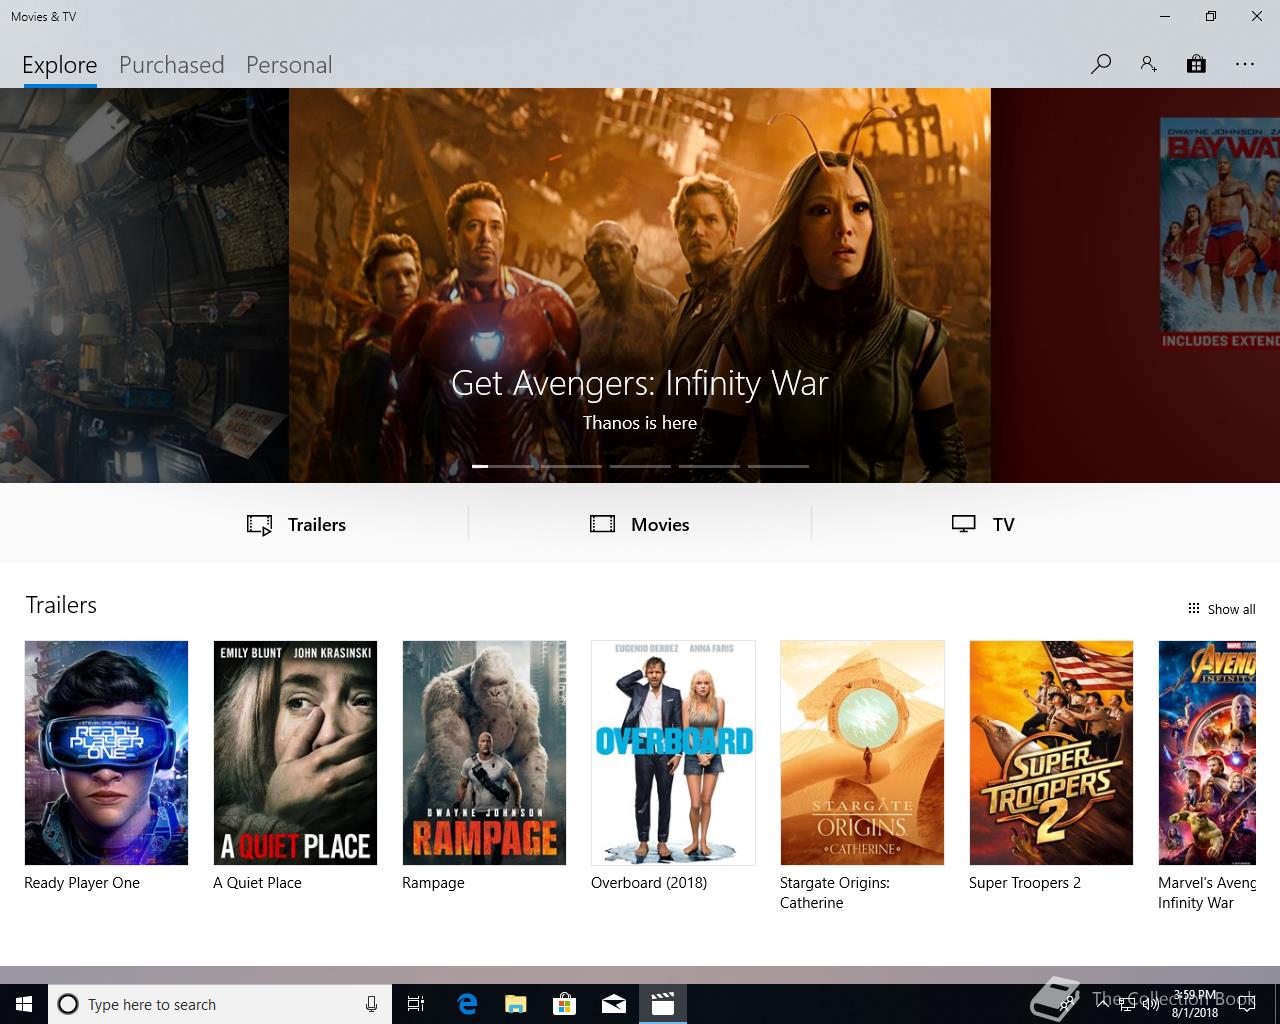This screenshot has width=1280, height=1024.
Task: Open the Stargate Origins poster
Action: click(x=862, y=753)
